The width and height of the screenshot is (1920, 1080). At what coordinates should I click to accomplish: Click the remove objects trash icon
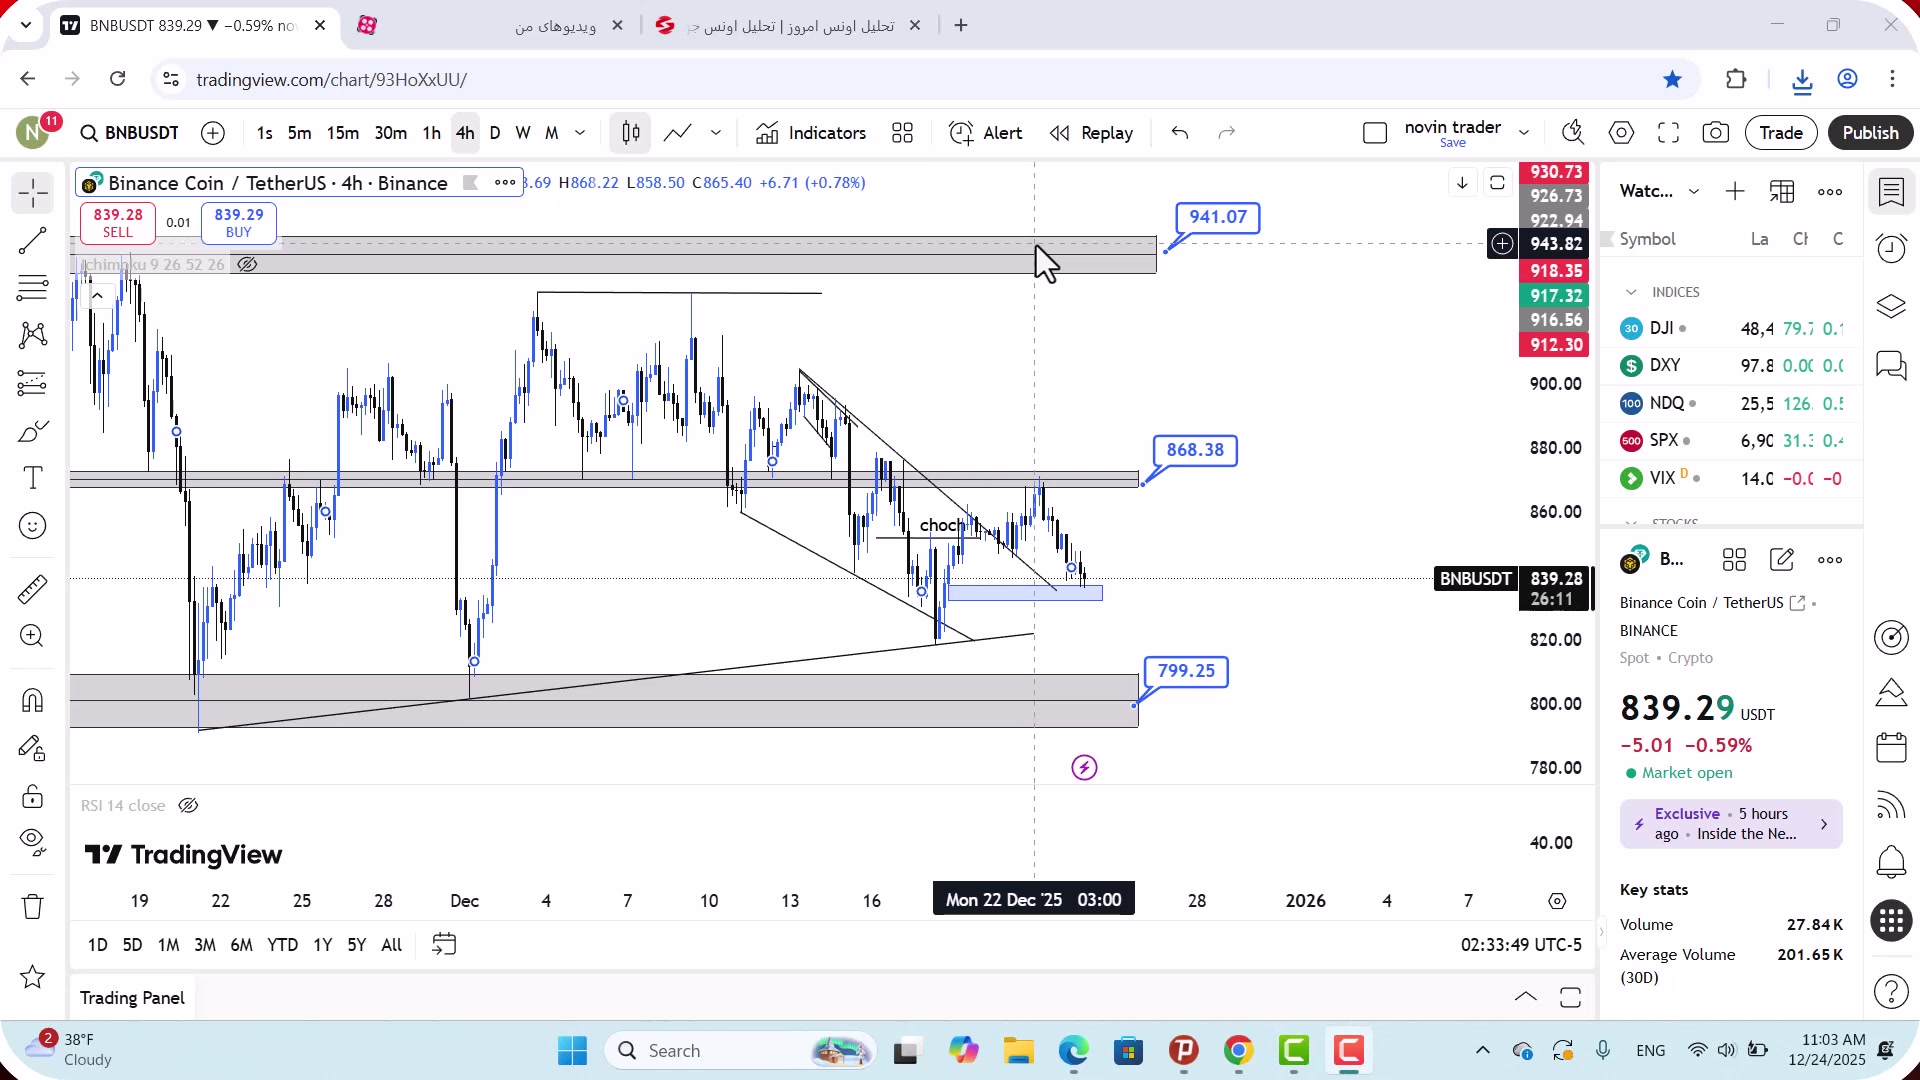pyautogui.click(x=33, y=907)
